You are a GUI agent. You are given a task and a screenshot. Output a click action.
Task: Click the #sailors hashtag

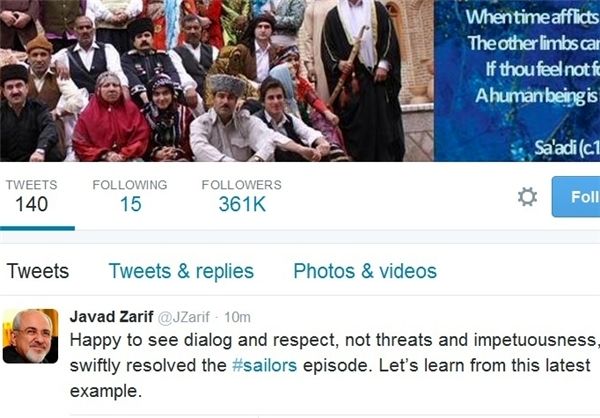click(x=264, y=365)
